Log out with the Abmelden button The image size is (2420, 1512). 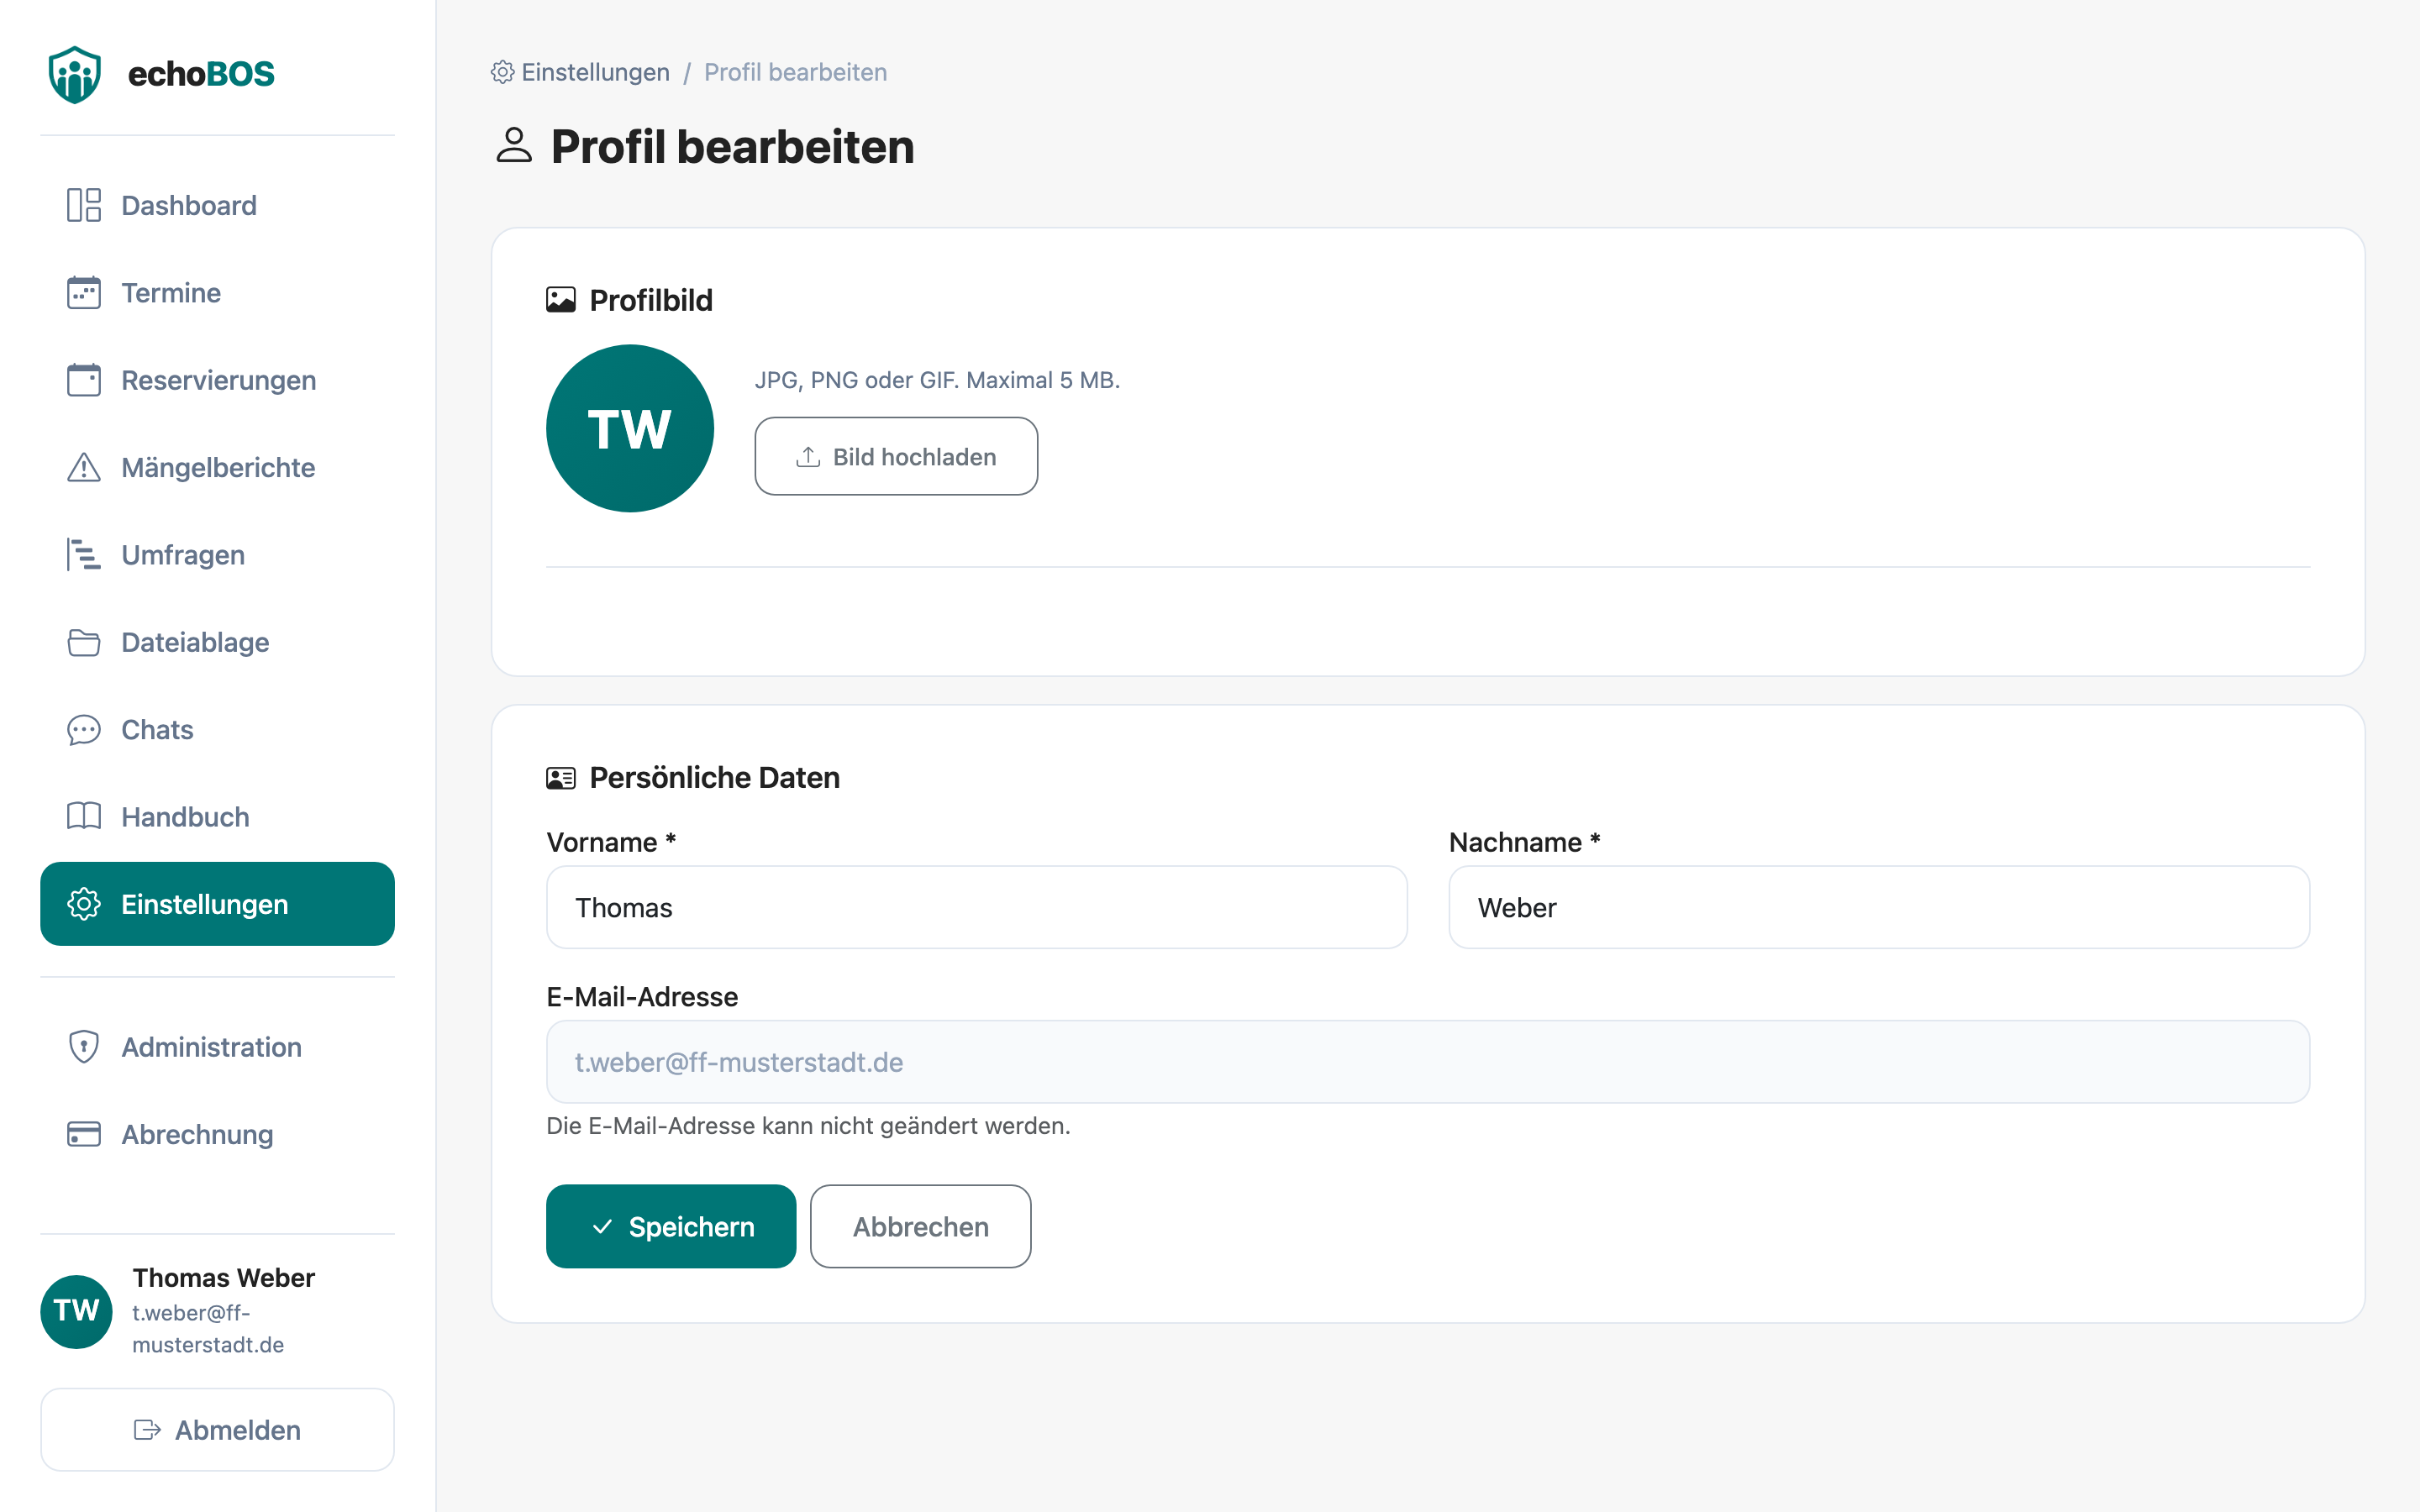tap(217, 1429)
